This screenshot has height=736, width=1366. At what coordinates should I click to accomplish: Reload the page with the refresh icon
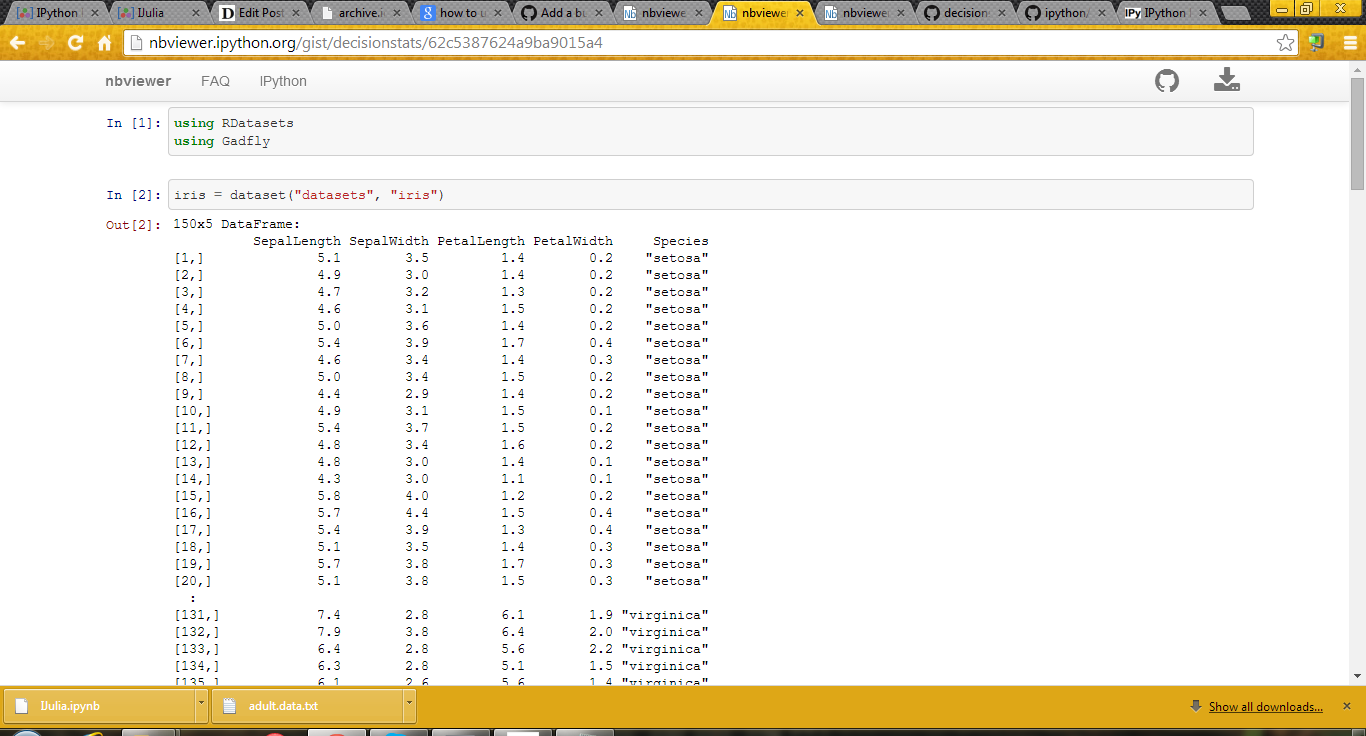pos(75,43)
